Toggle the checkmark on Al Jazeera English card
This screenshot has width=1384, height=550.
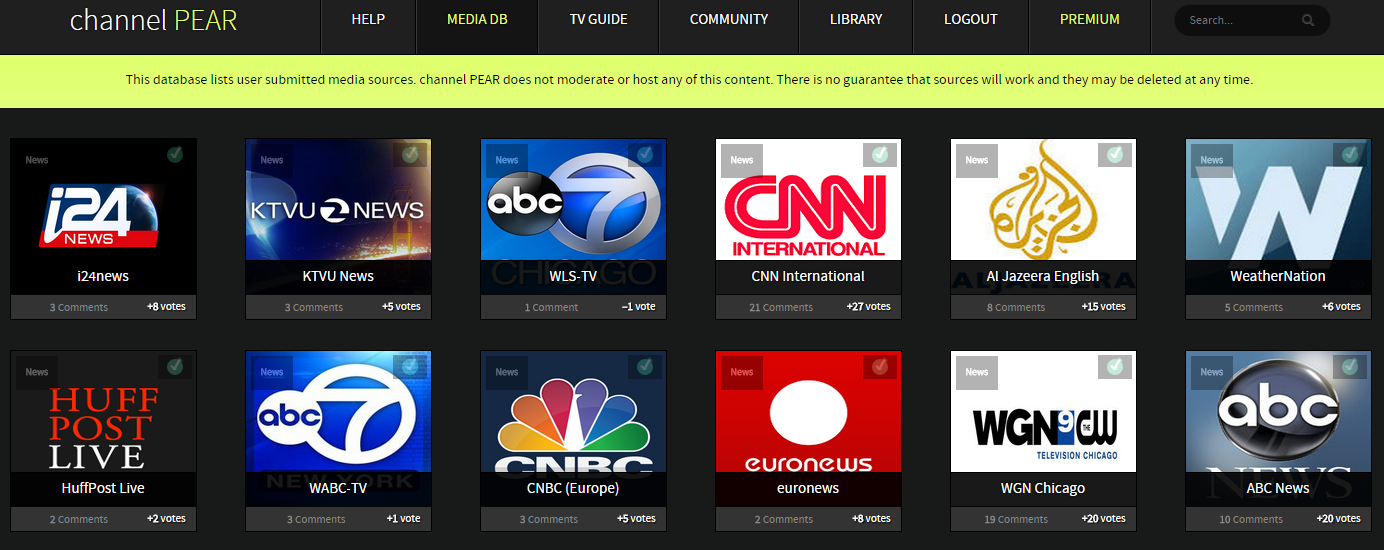(1115, 155)
